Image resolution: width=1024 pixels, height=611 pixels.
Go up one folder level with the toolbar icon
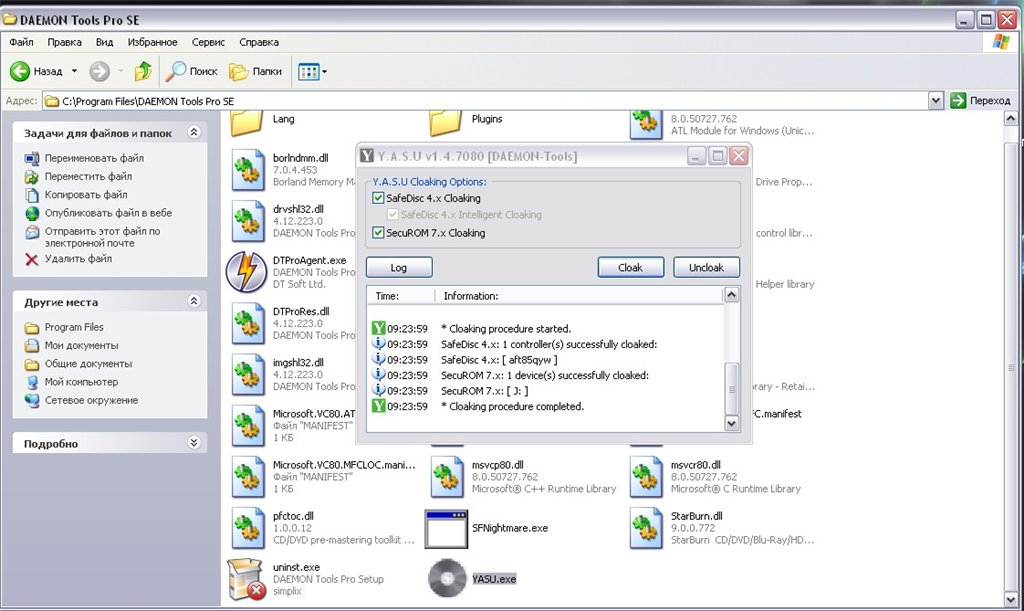[143, 70]
